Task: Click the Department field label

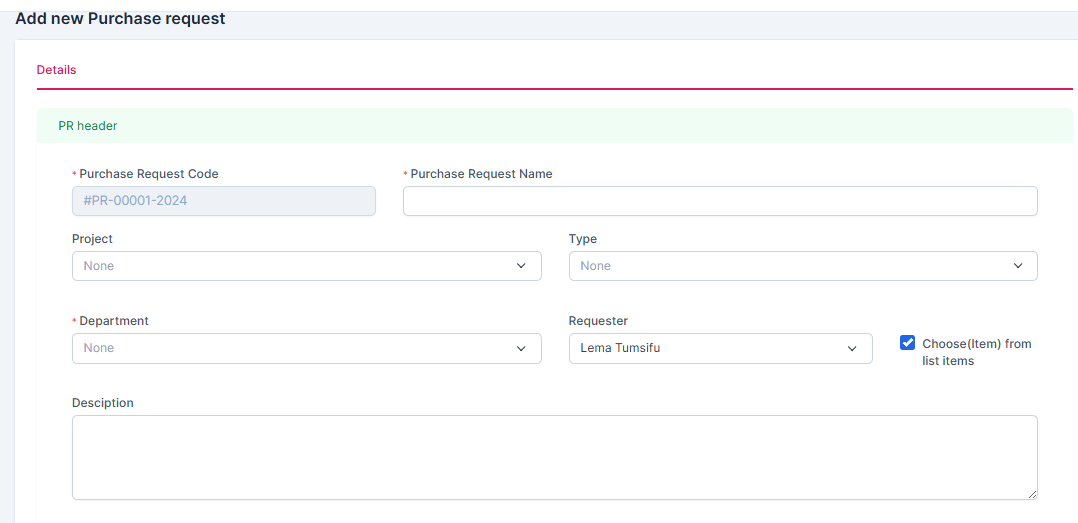Action: pyautogui.click(x=114, y=321)
